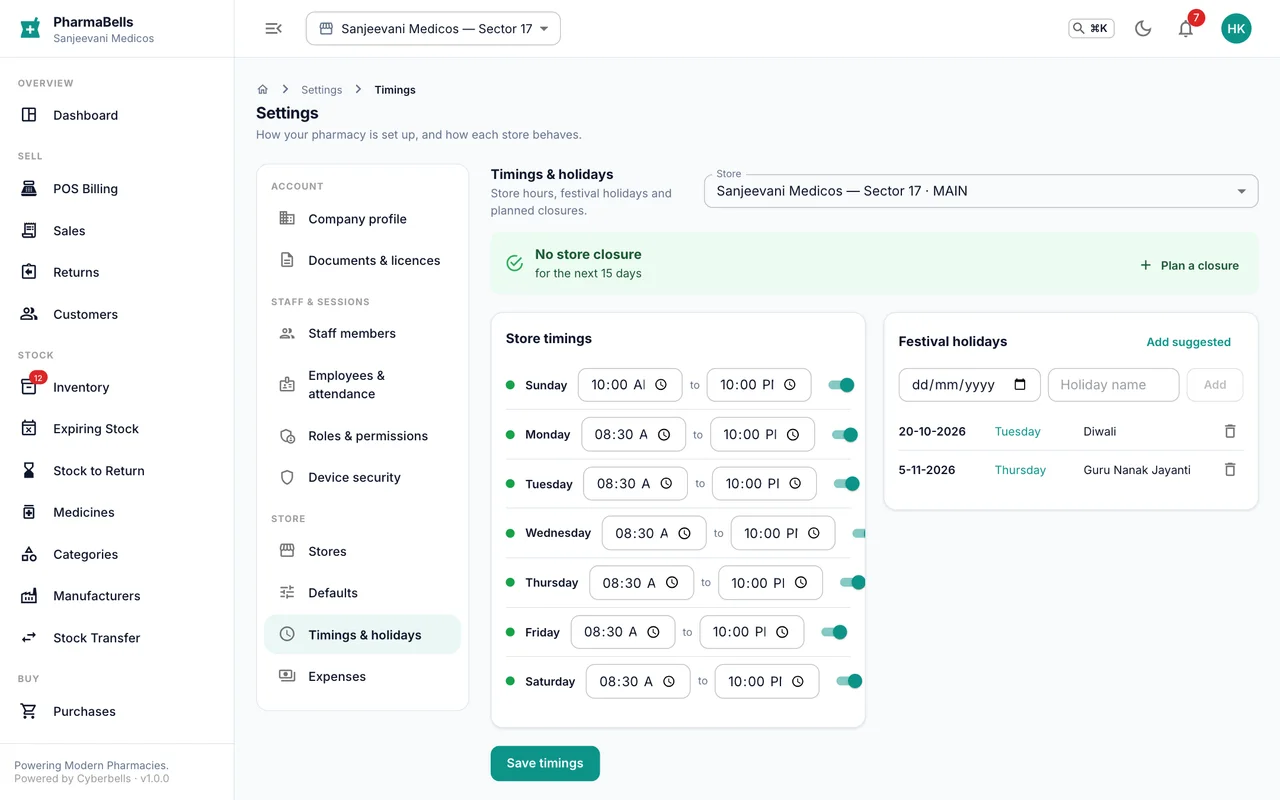Go to home via breadcrumb house icon
Image resolution: width=1280 pixels, height=800 pixels.
click(263, 89)
